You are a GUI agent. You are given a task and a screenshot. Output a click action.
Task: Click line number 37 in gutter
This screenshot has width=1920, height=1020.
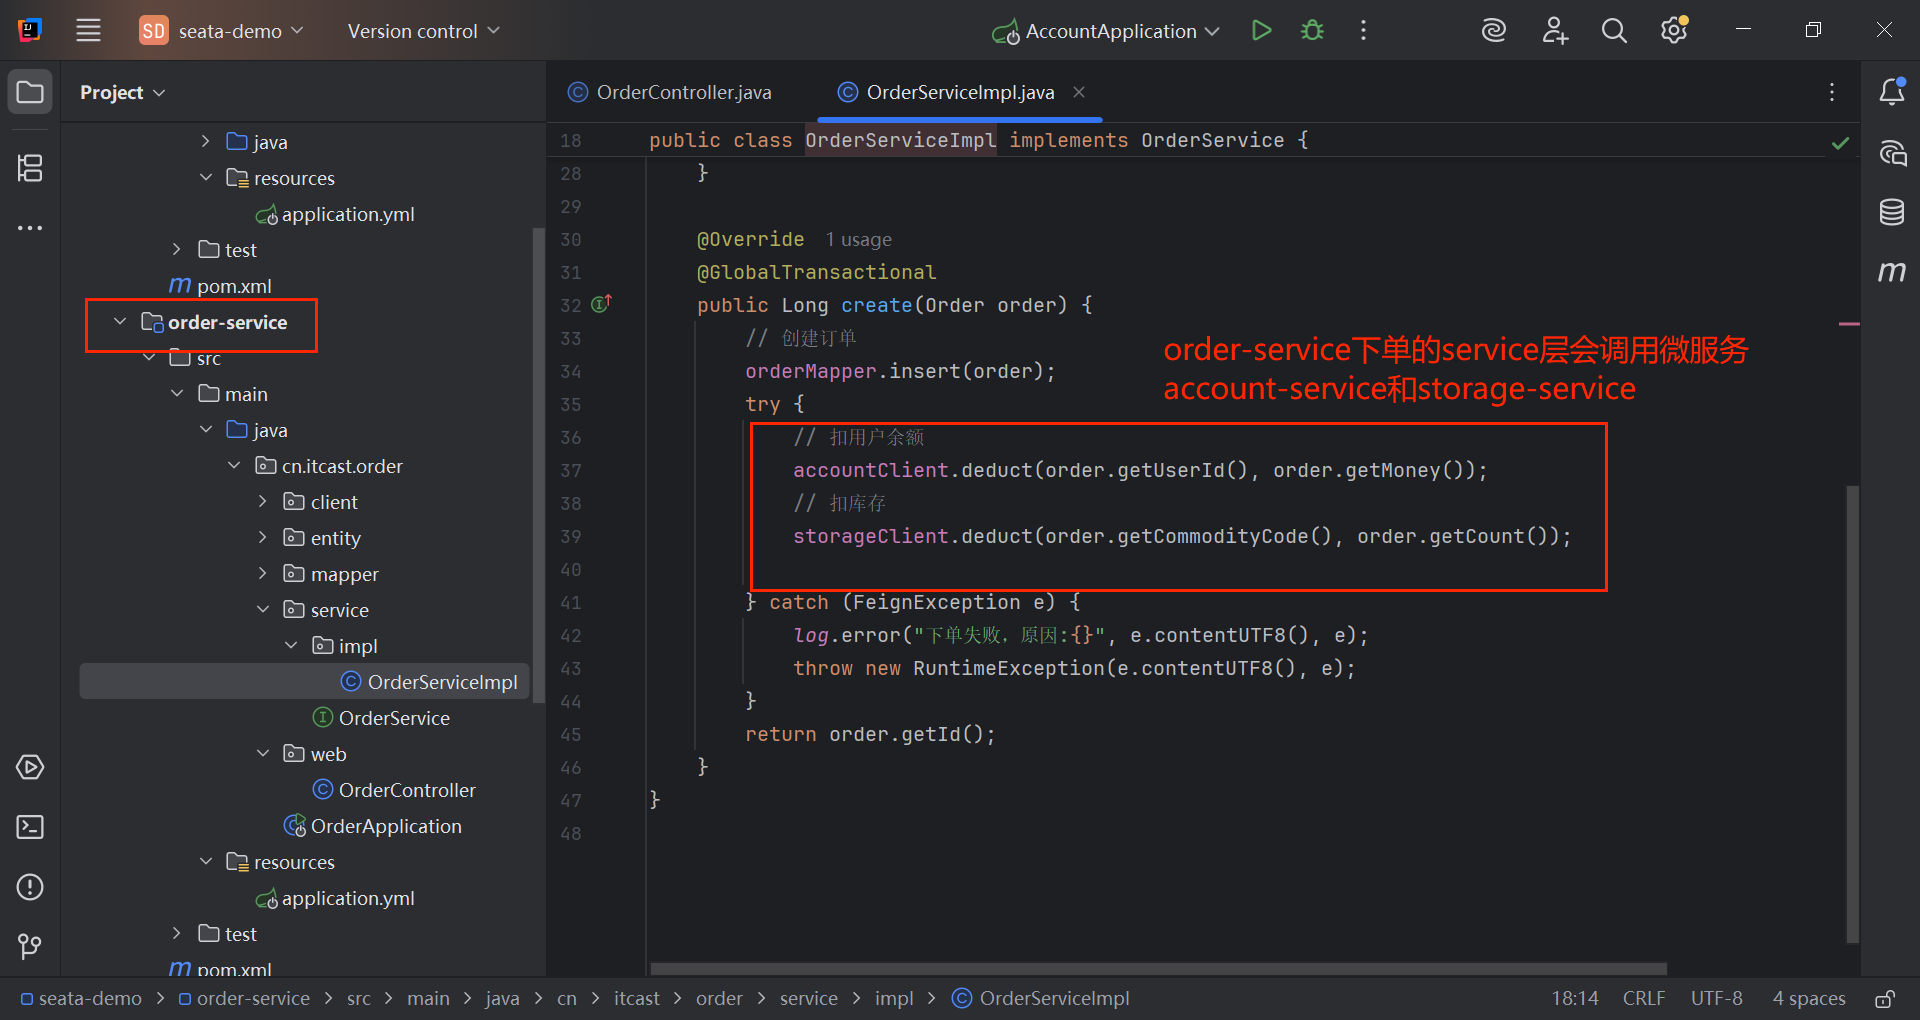pos(571,470)
